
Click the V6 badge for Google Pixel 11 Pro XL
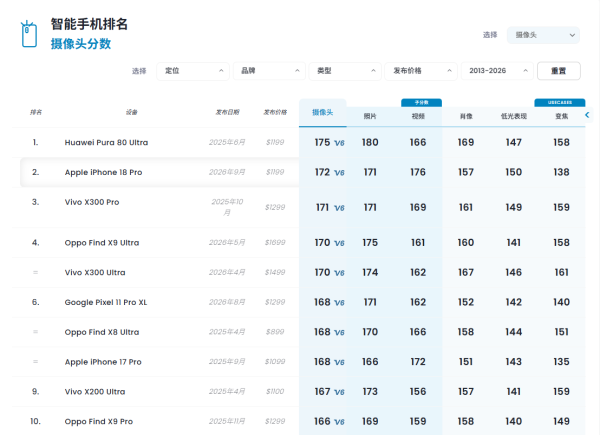(x=339, y=303)
